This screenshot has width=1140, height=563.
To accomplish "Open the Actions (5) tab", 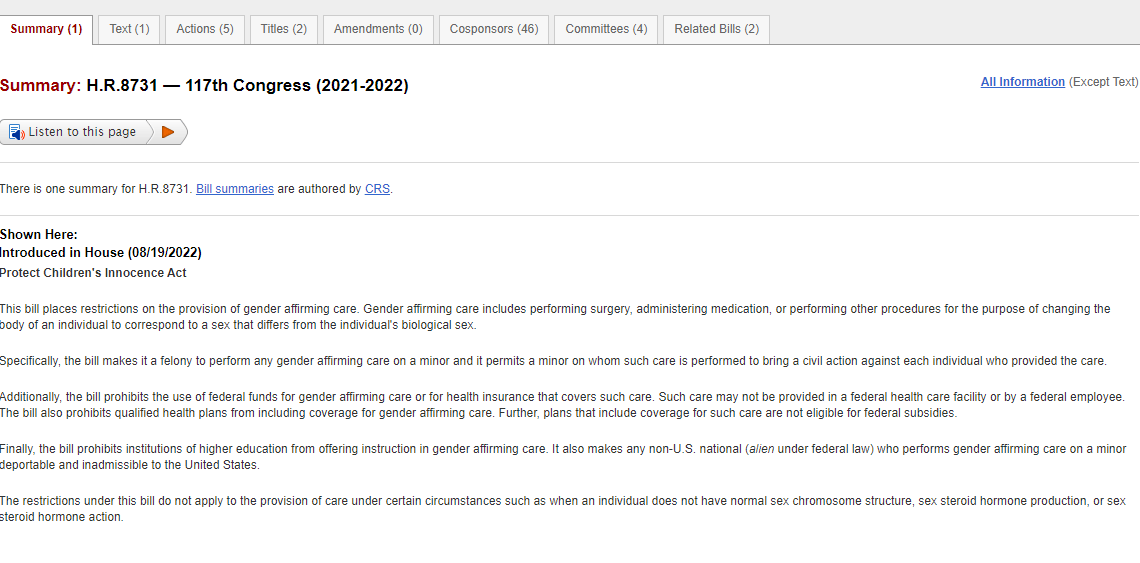I will [x=205, y=29].
